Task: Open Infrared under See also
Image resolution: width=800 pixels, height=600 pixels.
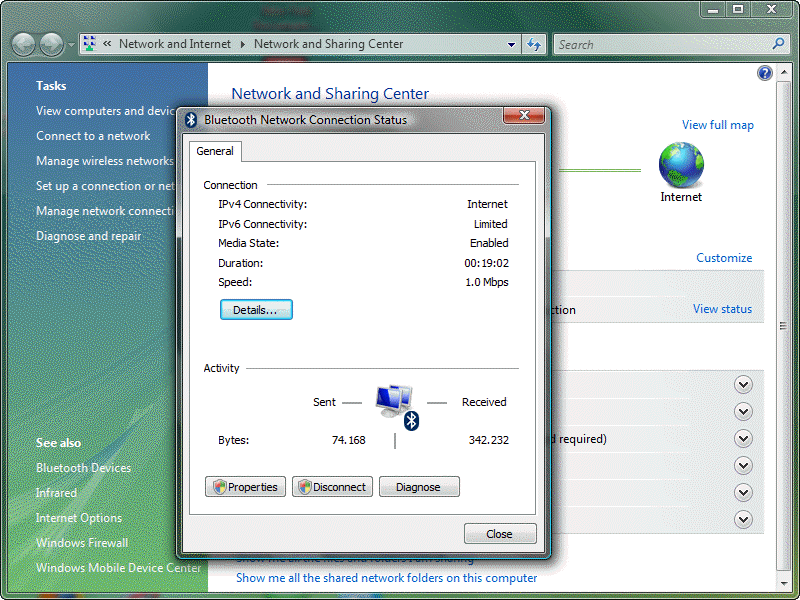Action: pyautogui.click(x=56, y=493)
